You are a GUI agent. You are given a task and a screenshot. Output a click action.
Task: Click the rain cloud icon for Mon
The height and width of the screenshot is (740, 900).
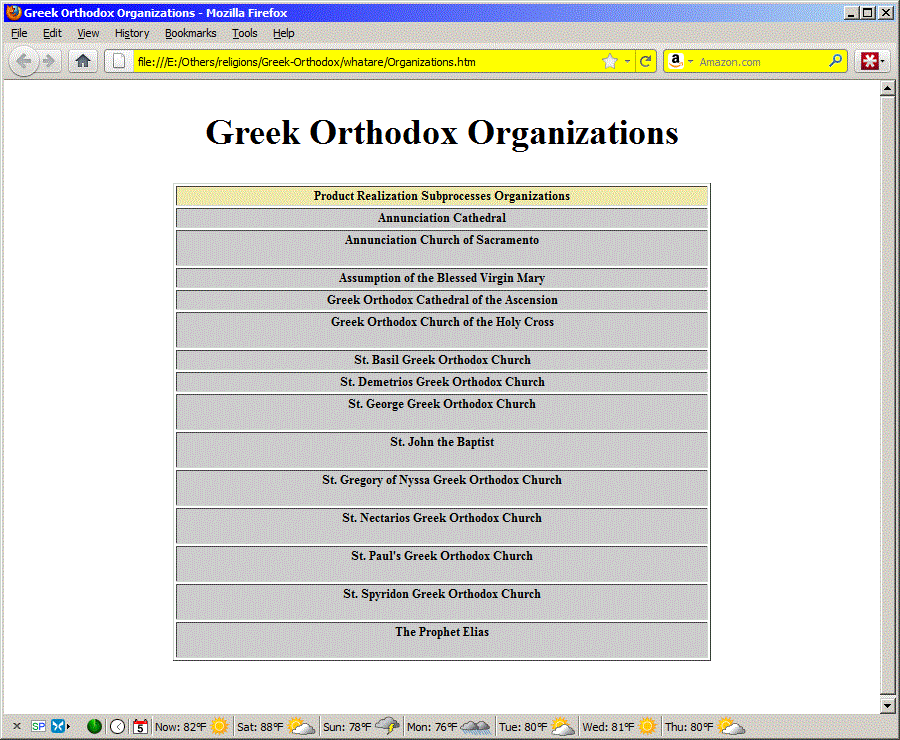tap(475, 727)
